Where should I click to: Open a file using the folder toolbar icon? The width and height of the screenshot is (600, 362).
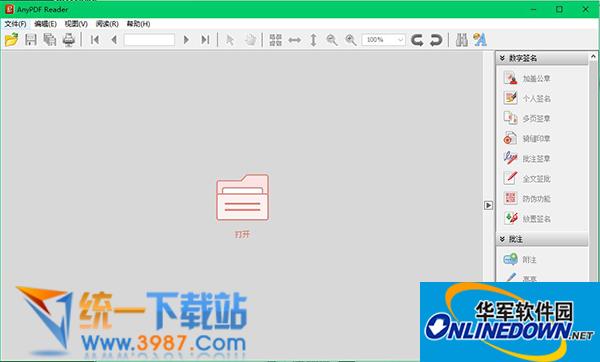pos(11,39)
